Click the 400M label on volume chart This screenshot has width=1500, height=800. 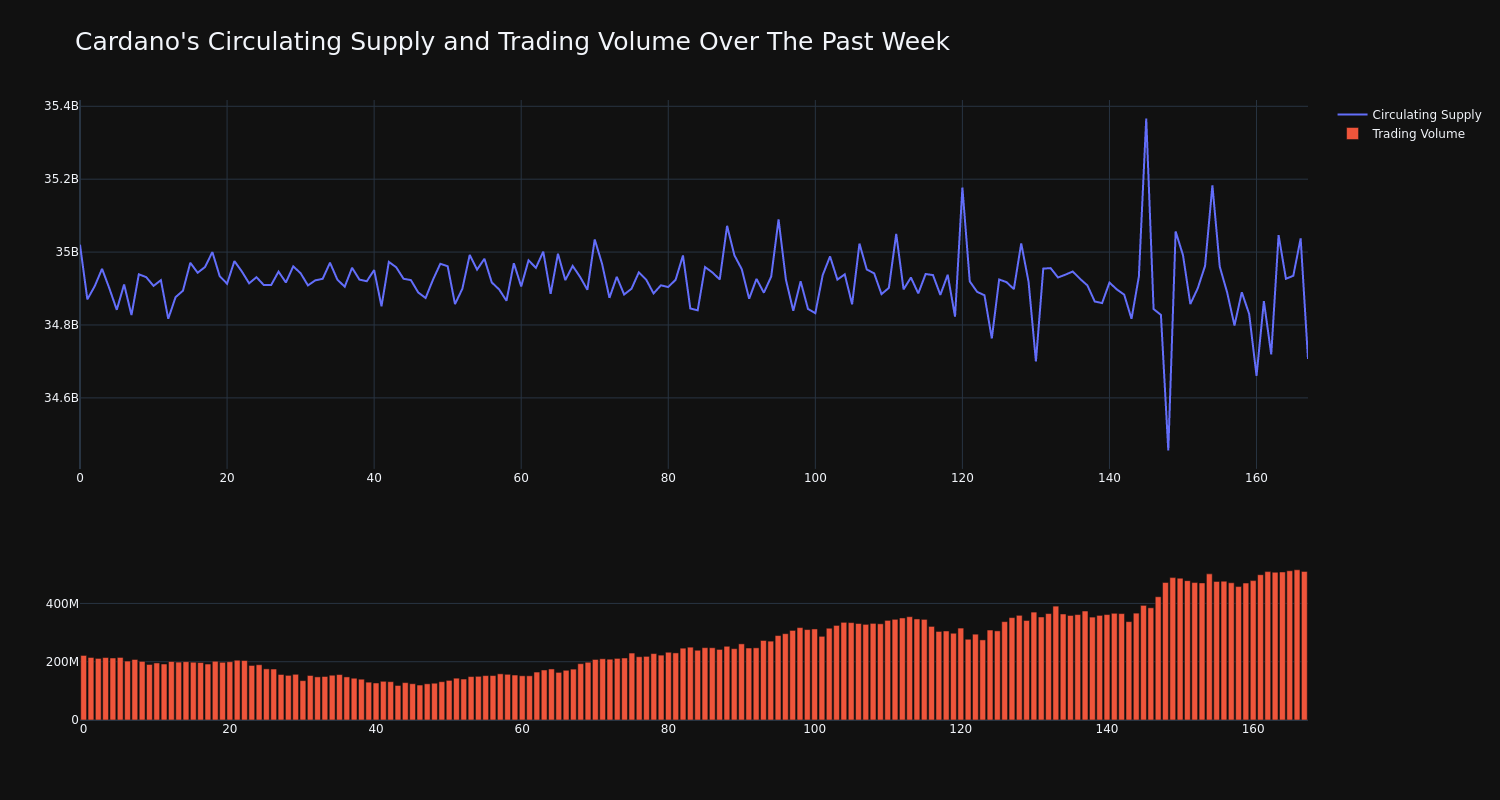click(x=62, y=604)
